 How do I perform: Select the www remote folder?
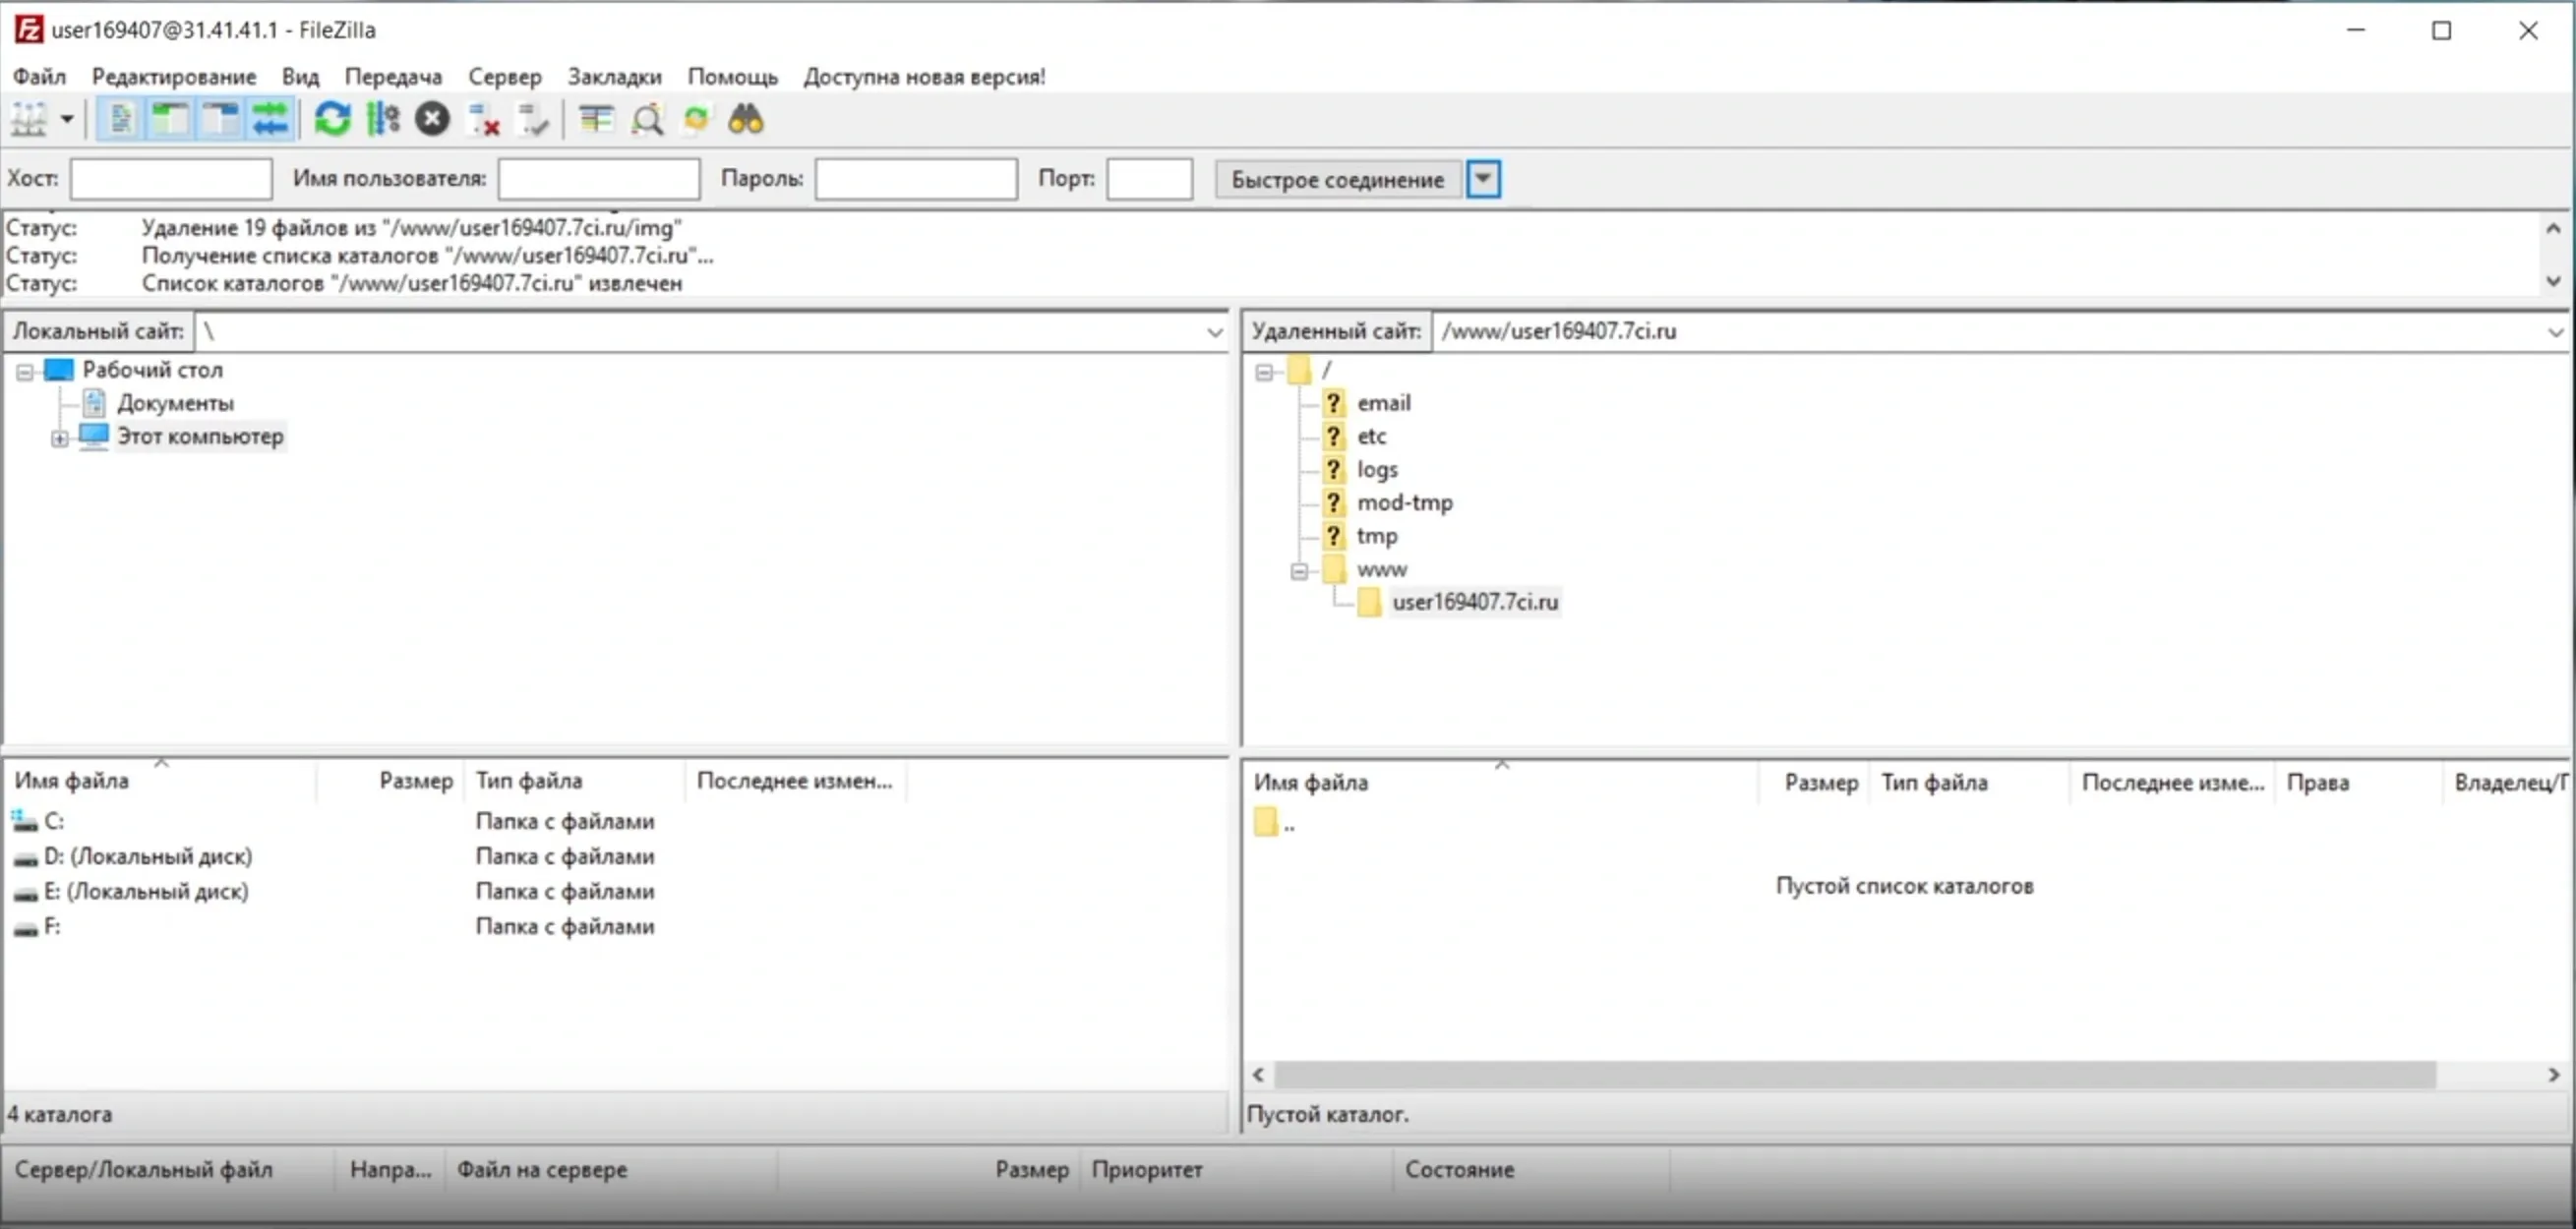pos(1382,569)
